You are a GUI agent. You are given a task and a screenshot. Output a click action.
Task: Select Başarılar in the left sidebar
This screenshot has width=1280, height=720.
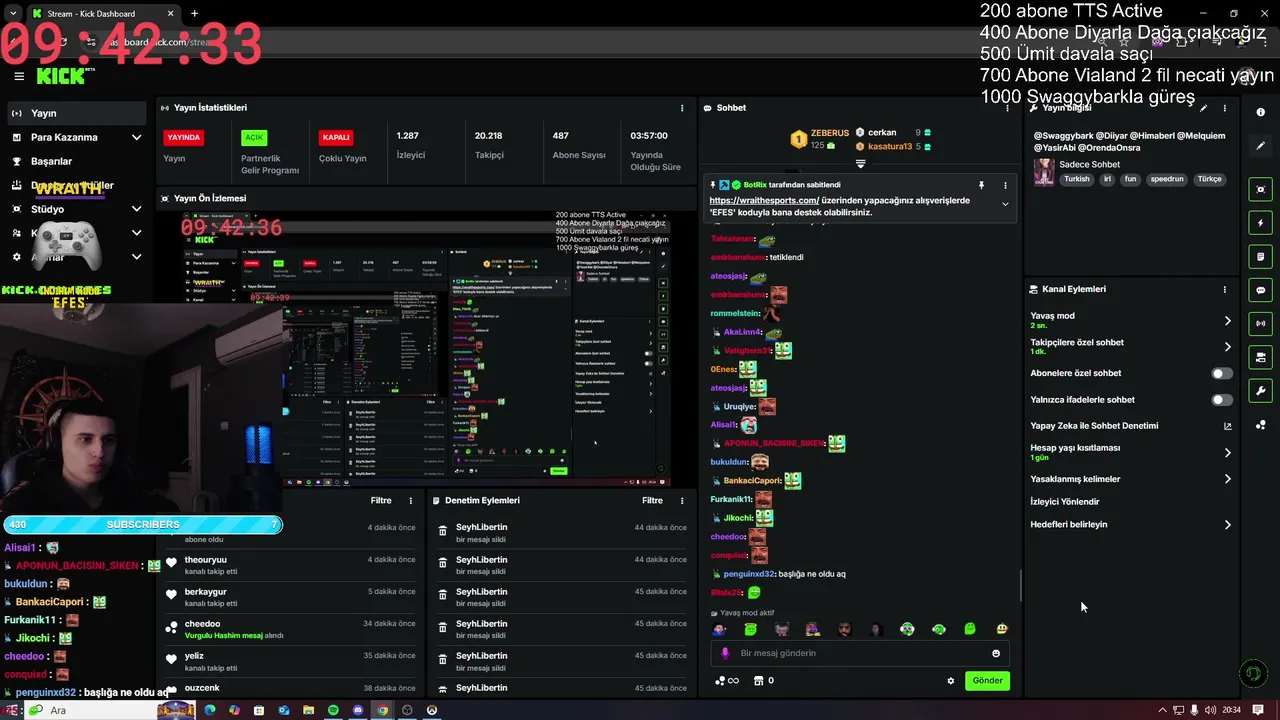point(76,161)
